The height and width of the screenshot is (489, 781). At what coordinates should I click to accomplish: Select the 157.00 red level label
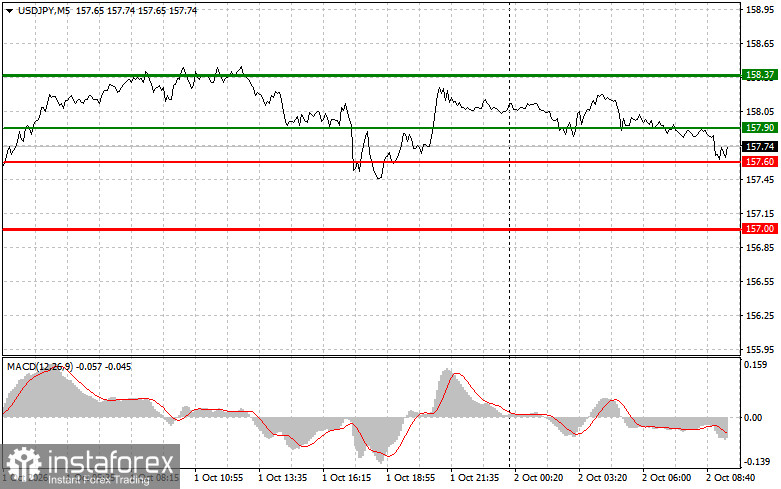pos(760,229)
